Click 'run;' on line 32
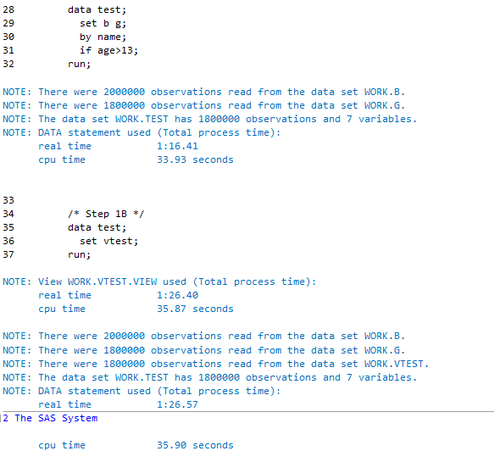This screenshot has height=452, width=494. coord(79,64)
